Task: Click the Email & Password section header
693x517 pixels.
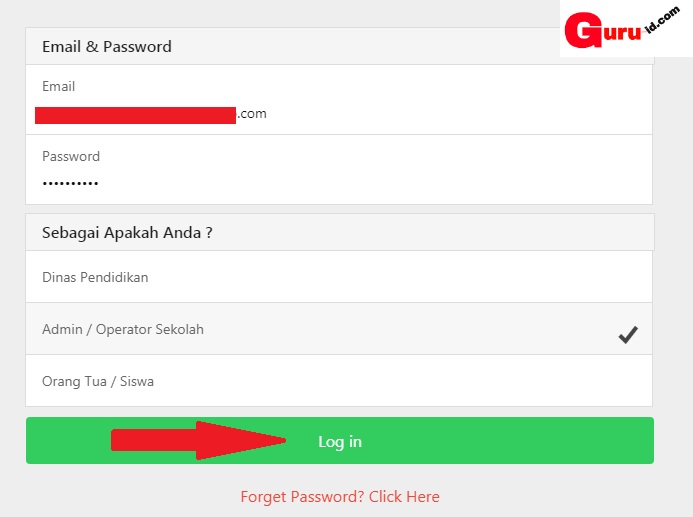Action: [107, 46]
